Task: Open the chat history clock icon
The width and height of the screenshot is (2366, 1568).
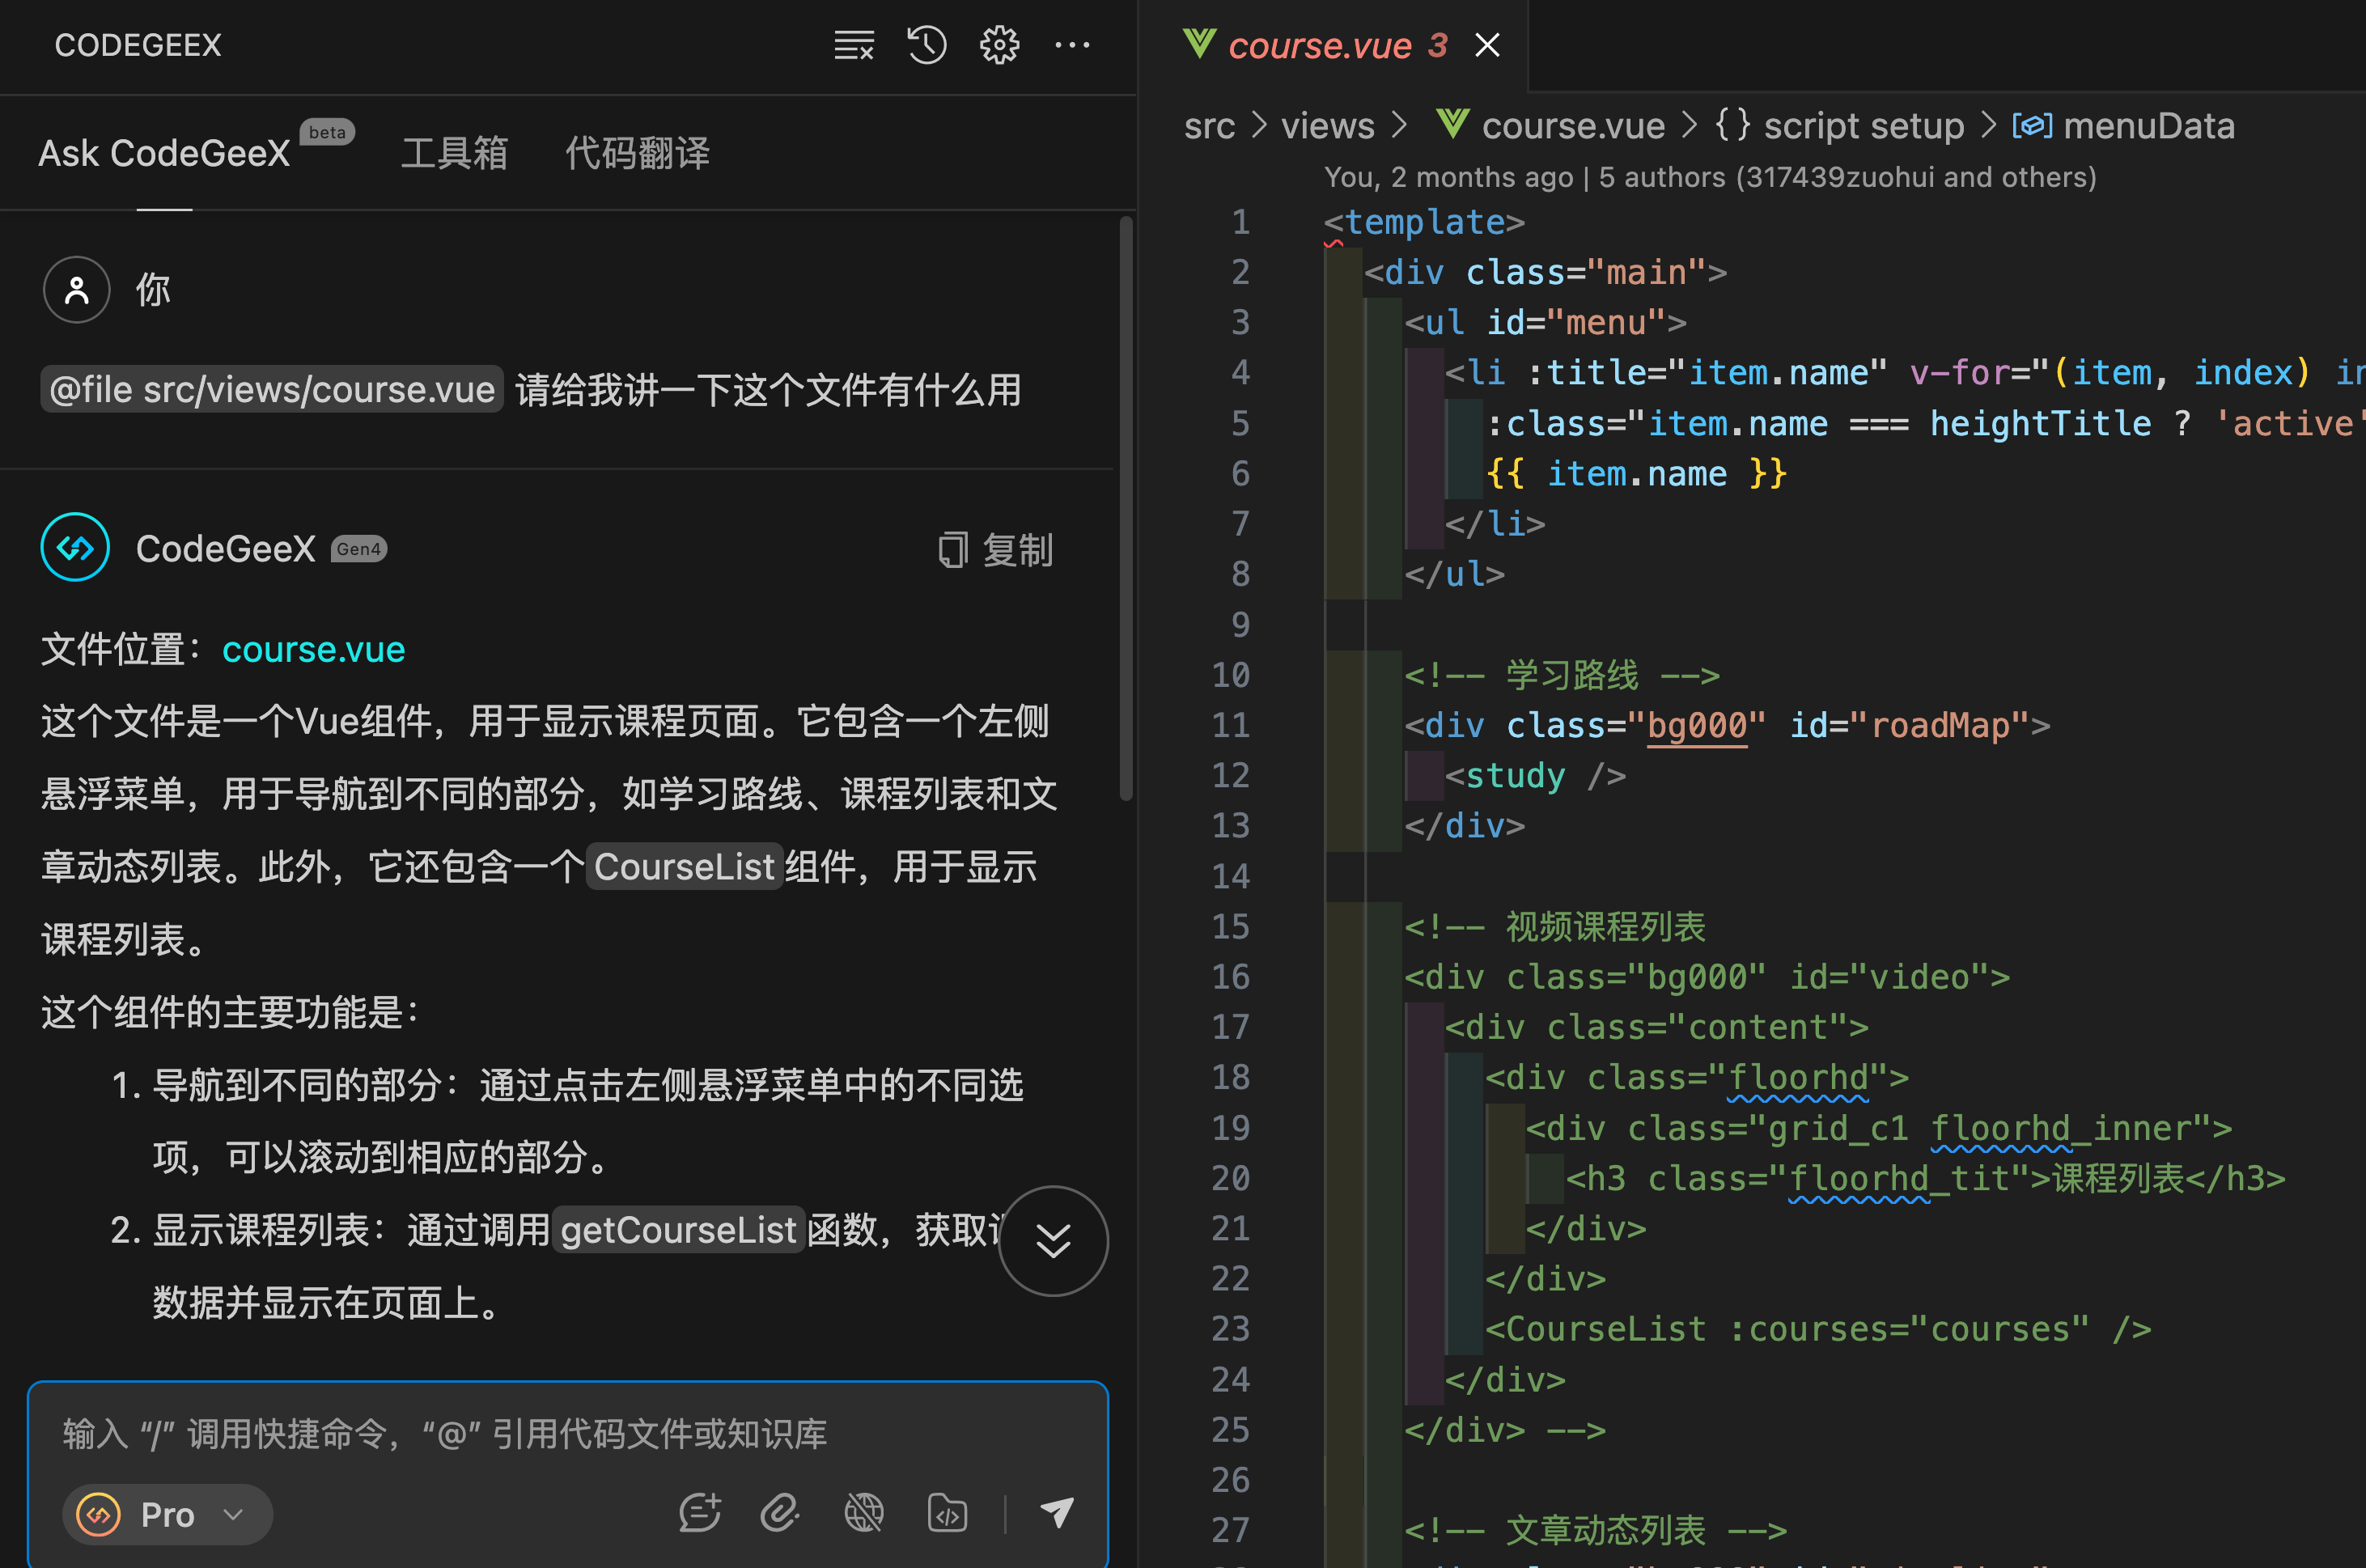Action: point(926,45)
